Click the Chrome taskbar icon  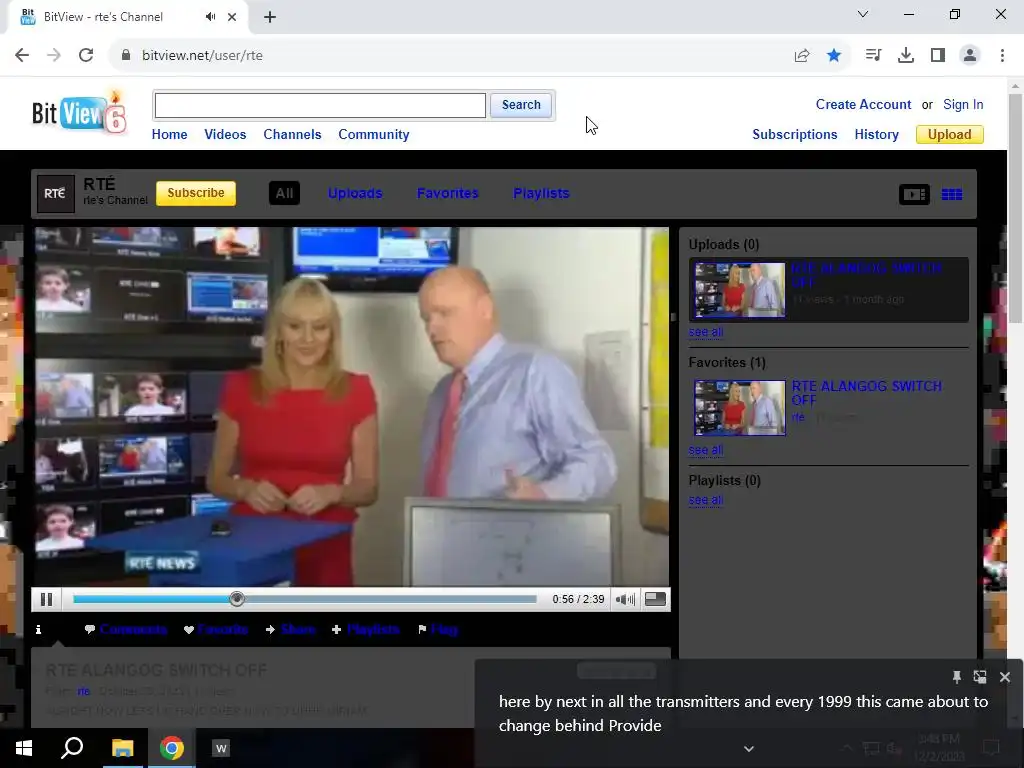[x=172, y=748]
